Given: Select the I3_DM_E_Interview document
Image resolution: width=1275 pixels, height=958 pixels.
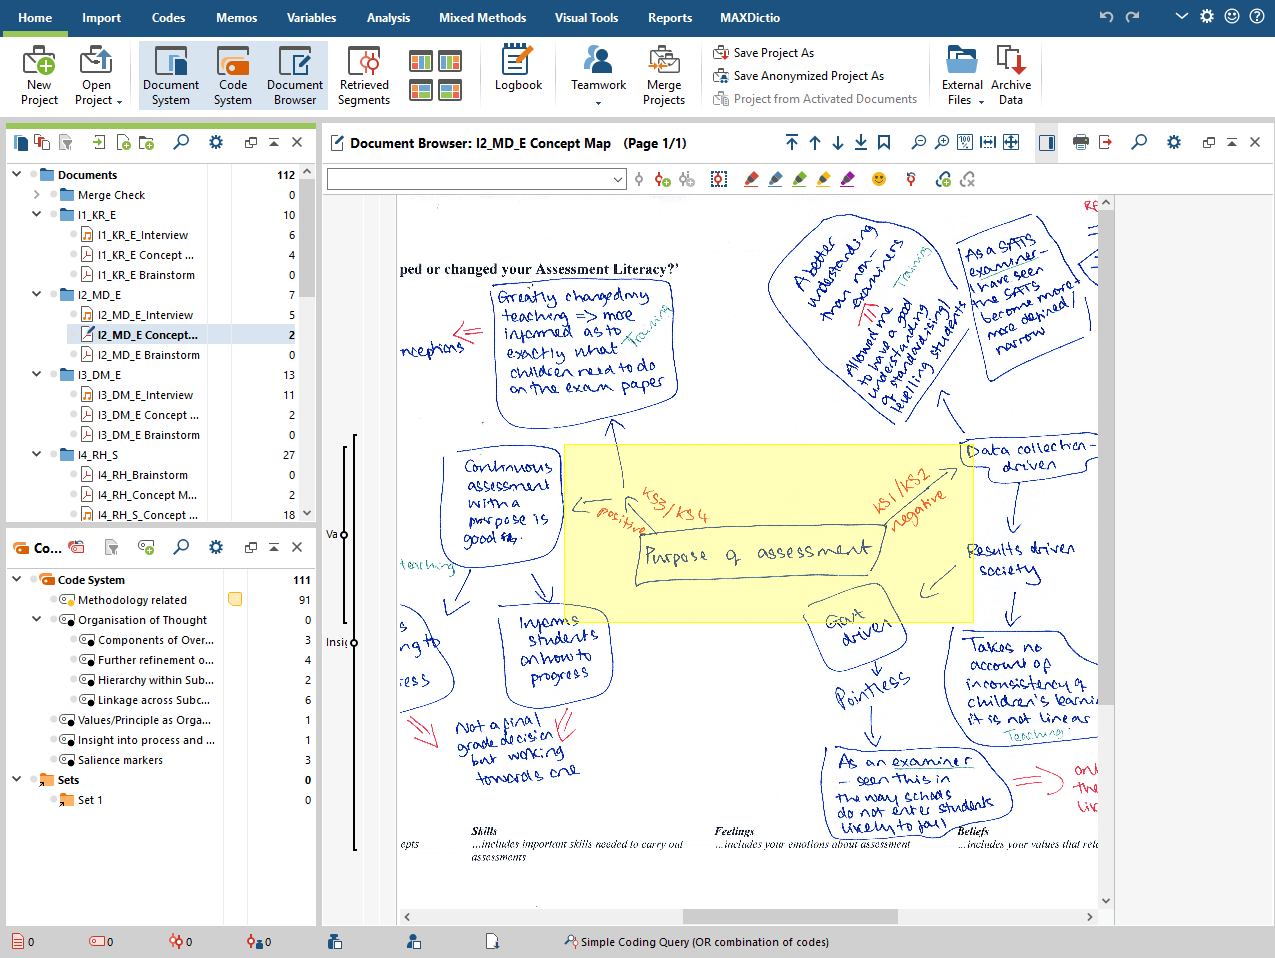Looking at the screenshot, I should tap(145, 395).
